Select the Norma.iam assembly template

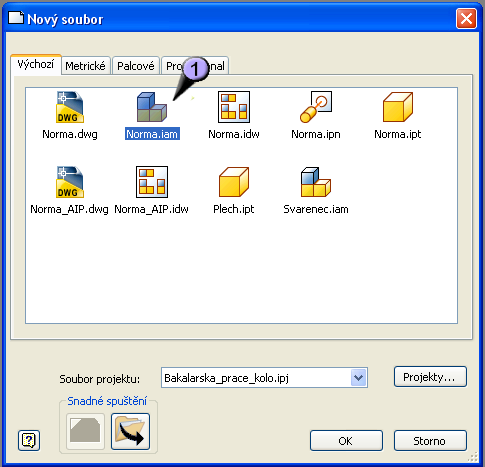click(152, 107)
